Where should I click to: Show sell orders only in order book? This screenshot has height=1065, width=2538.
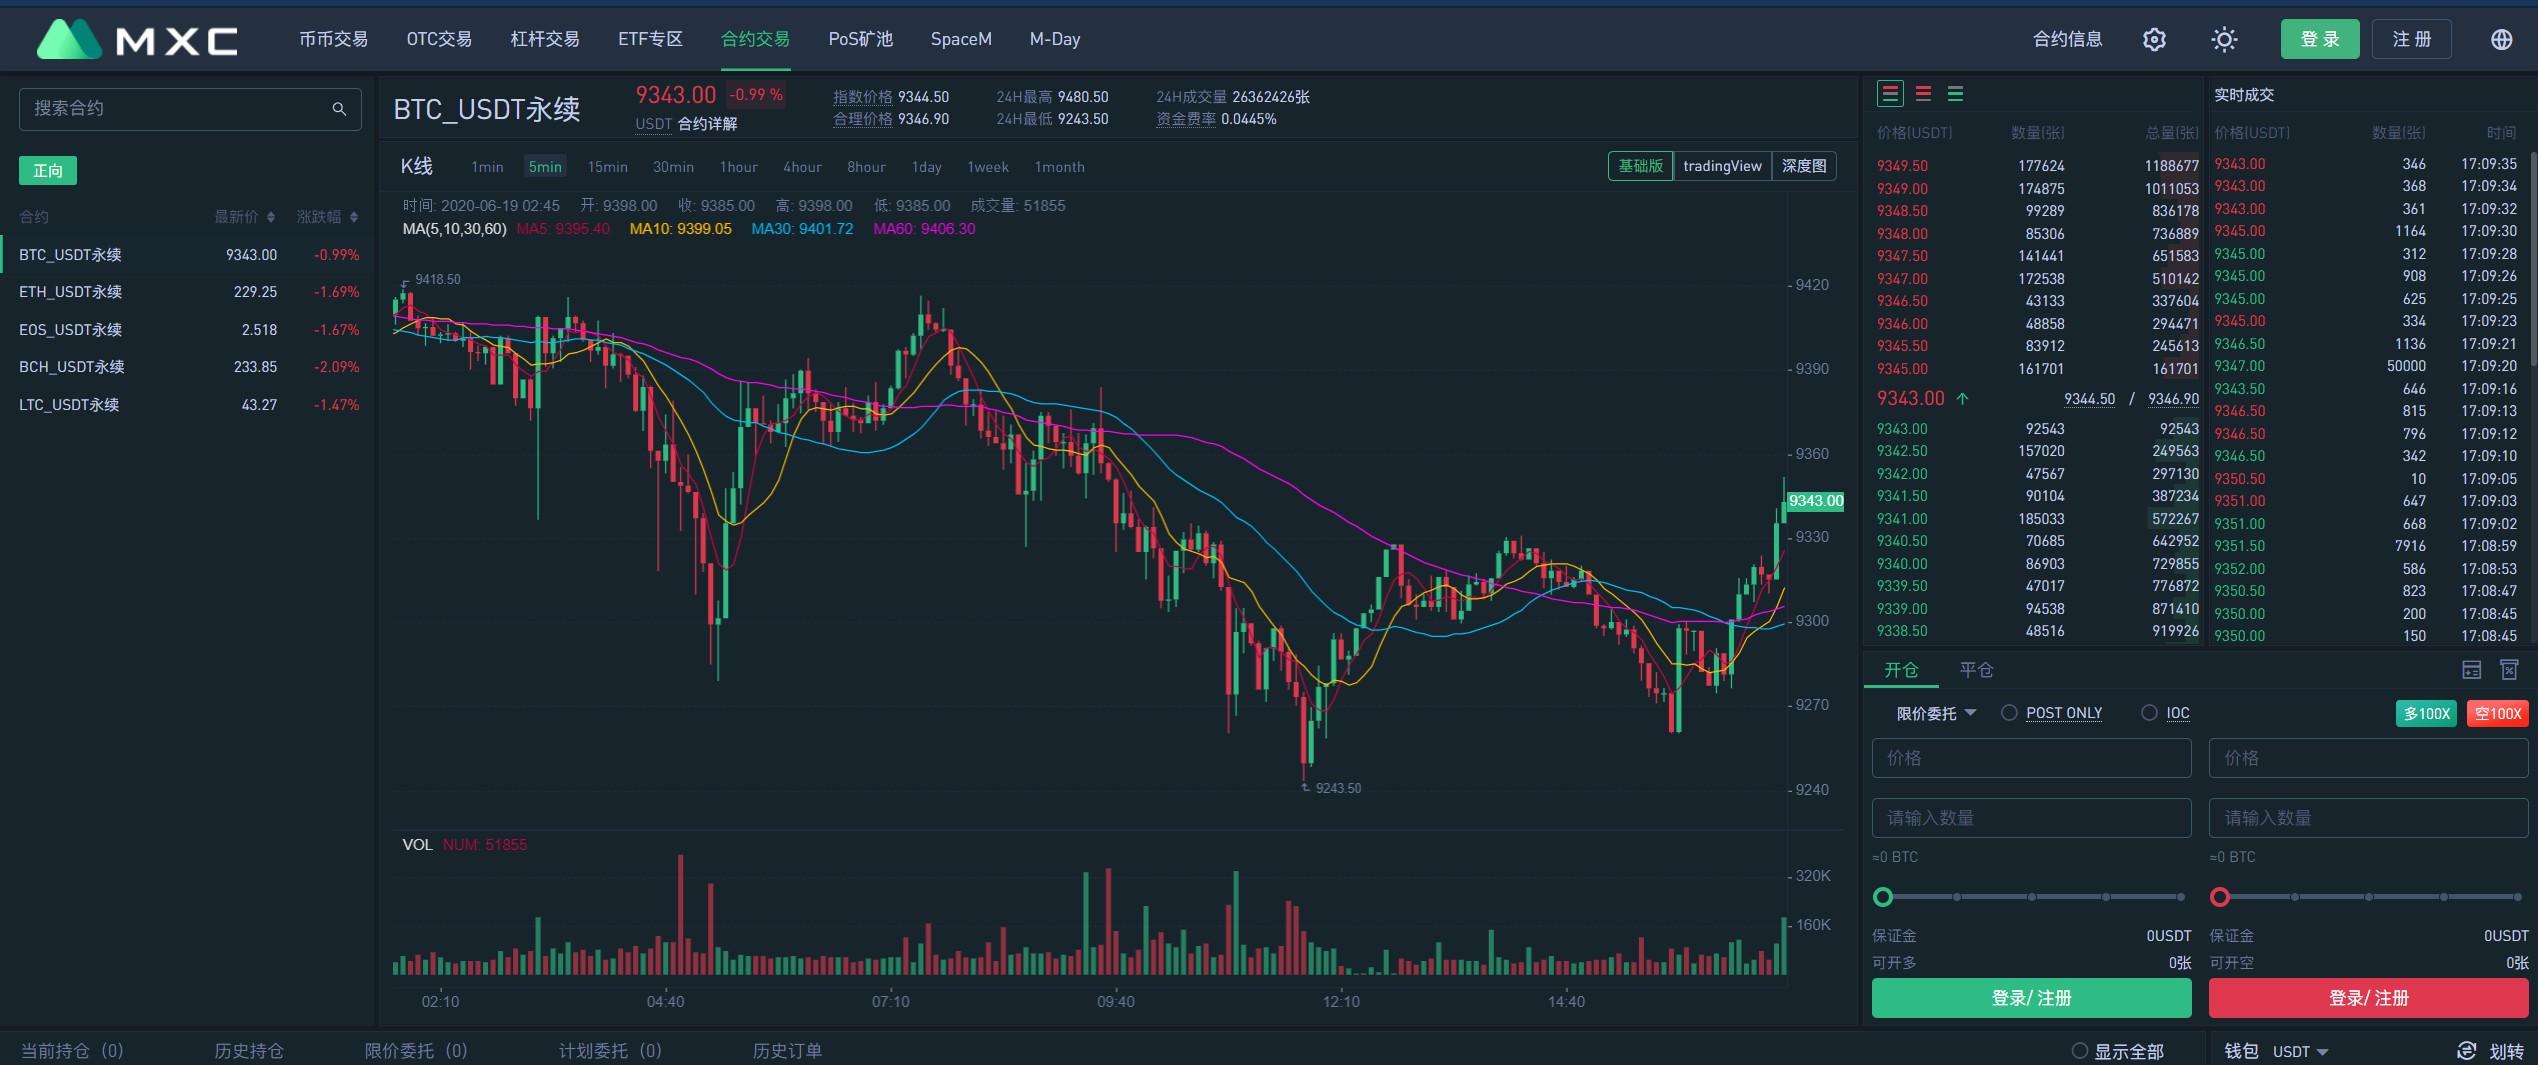[1923, 94]
